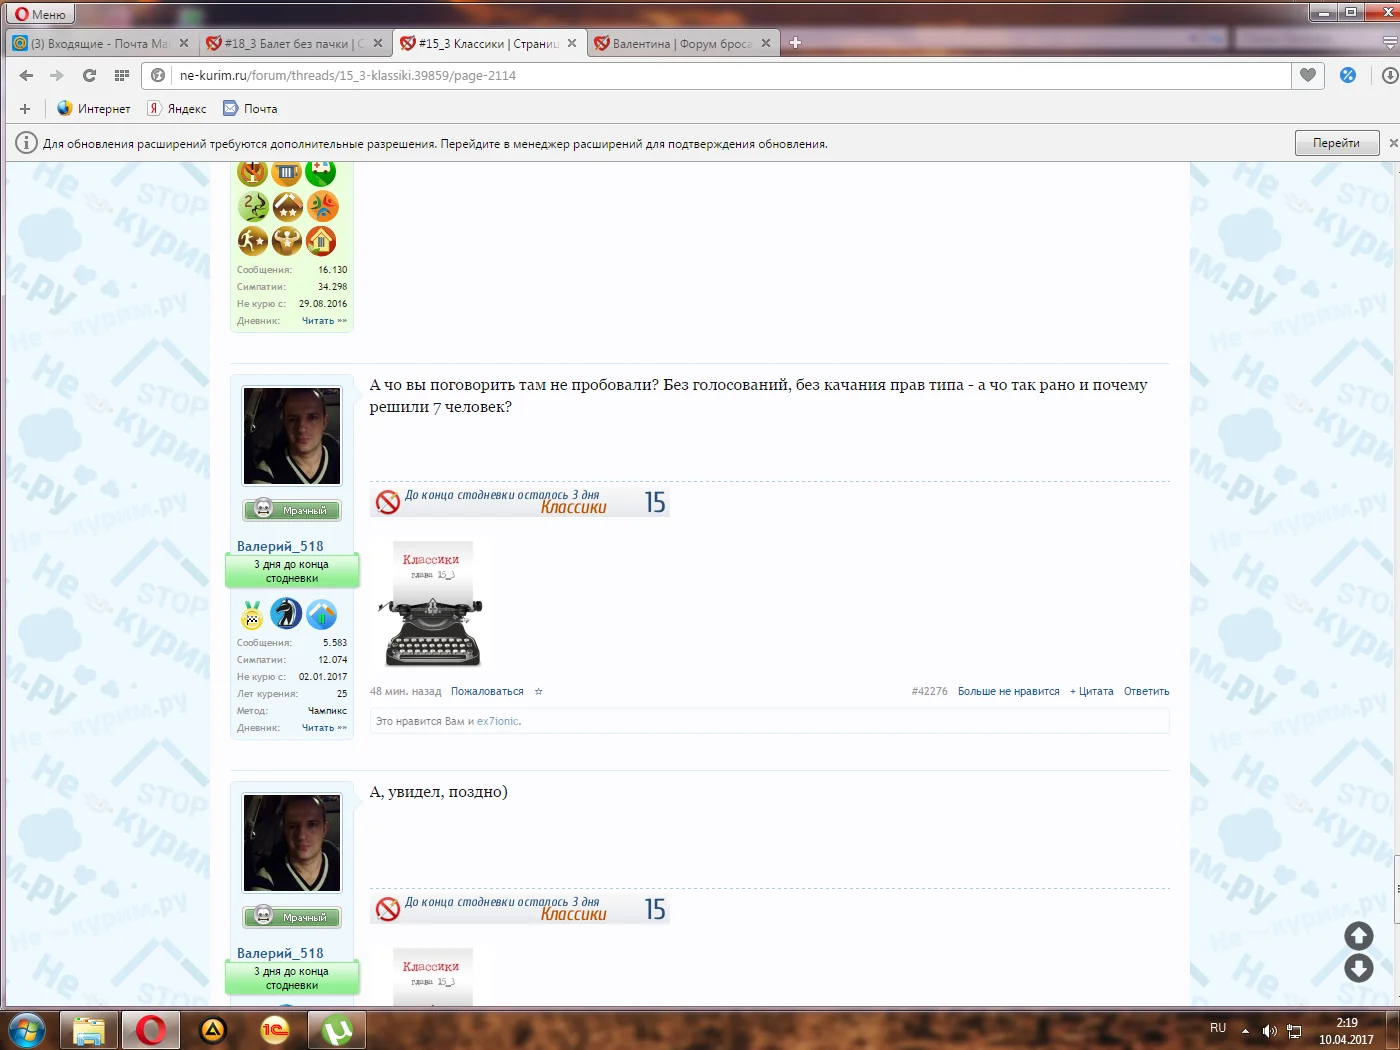
Task: Click the chess knight badge
Action: click(287, 614)
